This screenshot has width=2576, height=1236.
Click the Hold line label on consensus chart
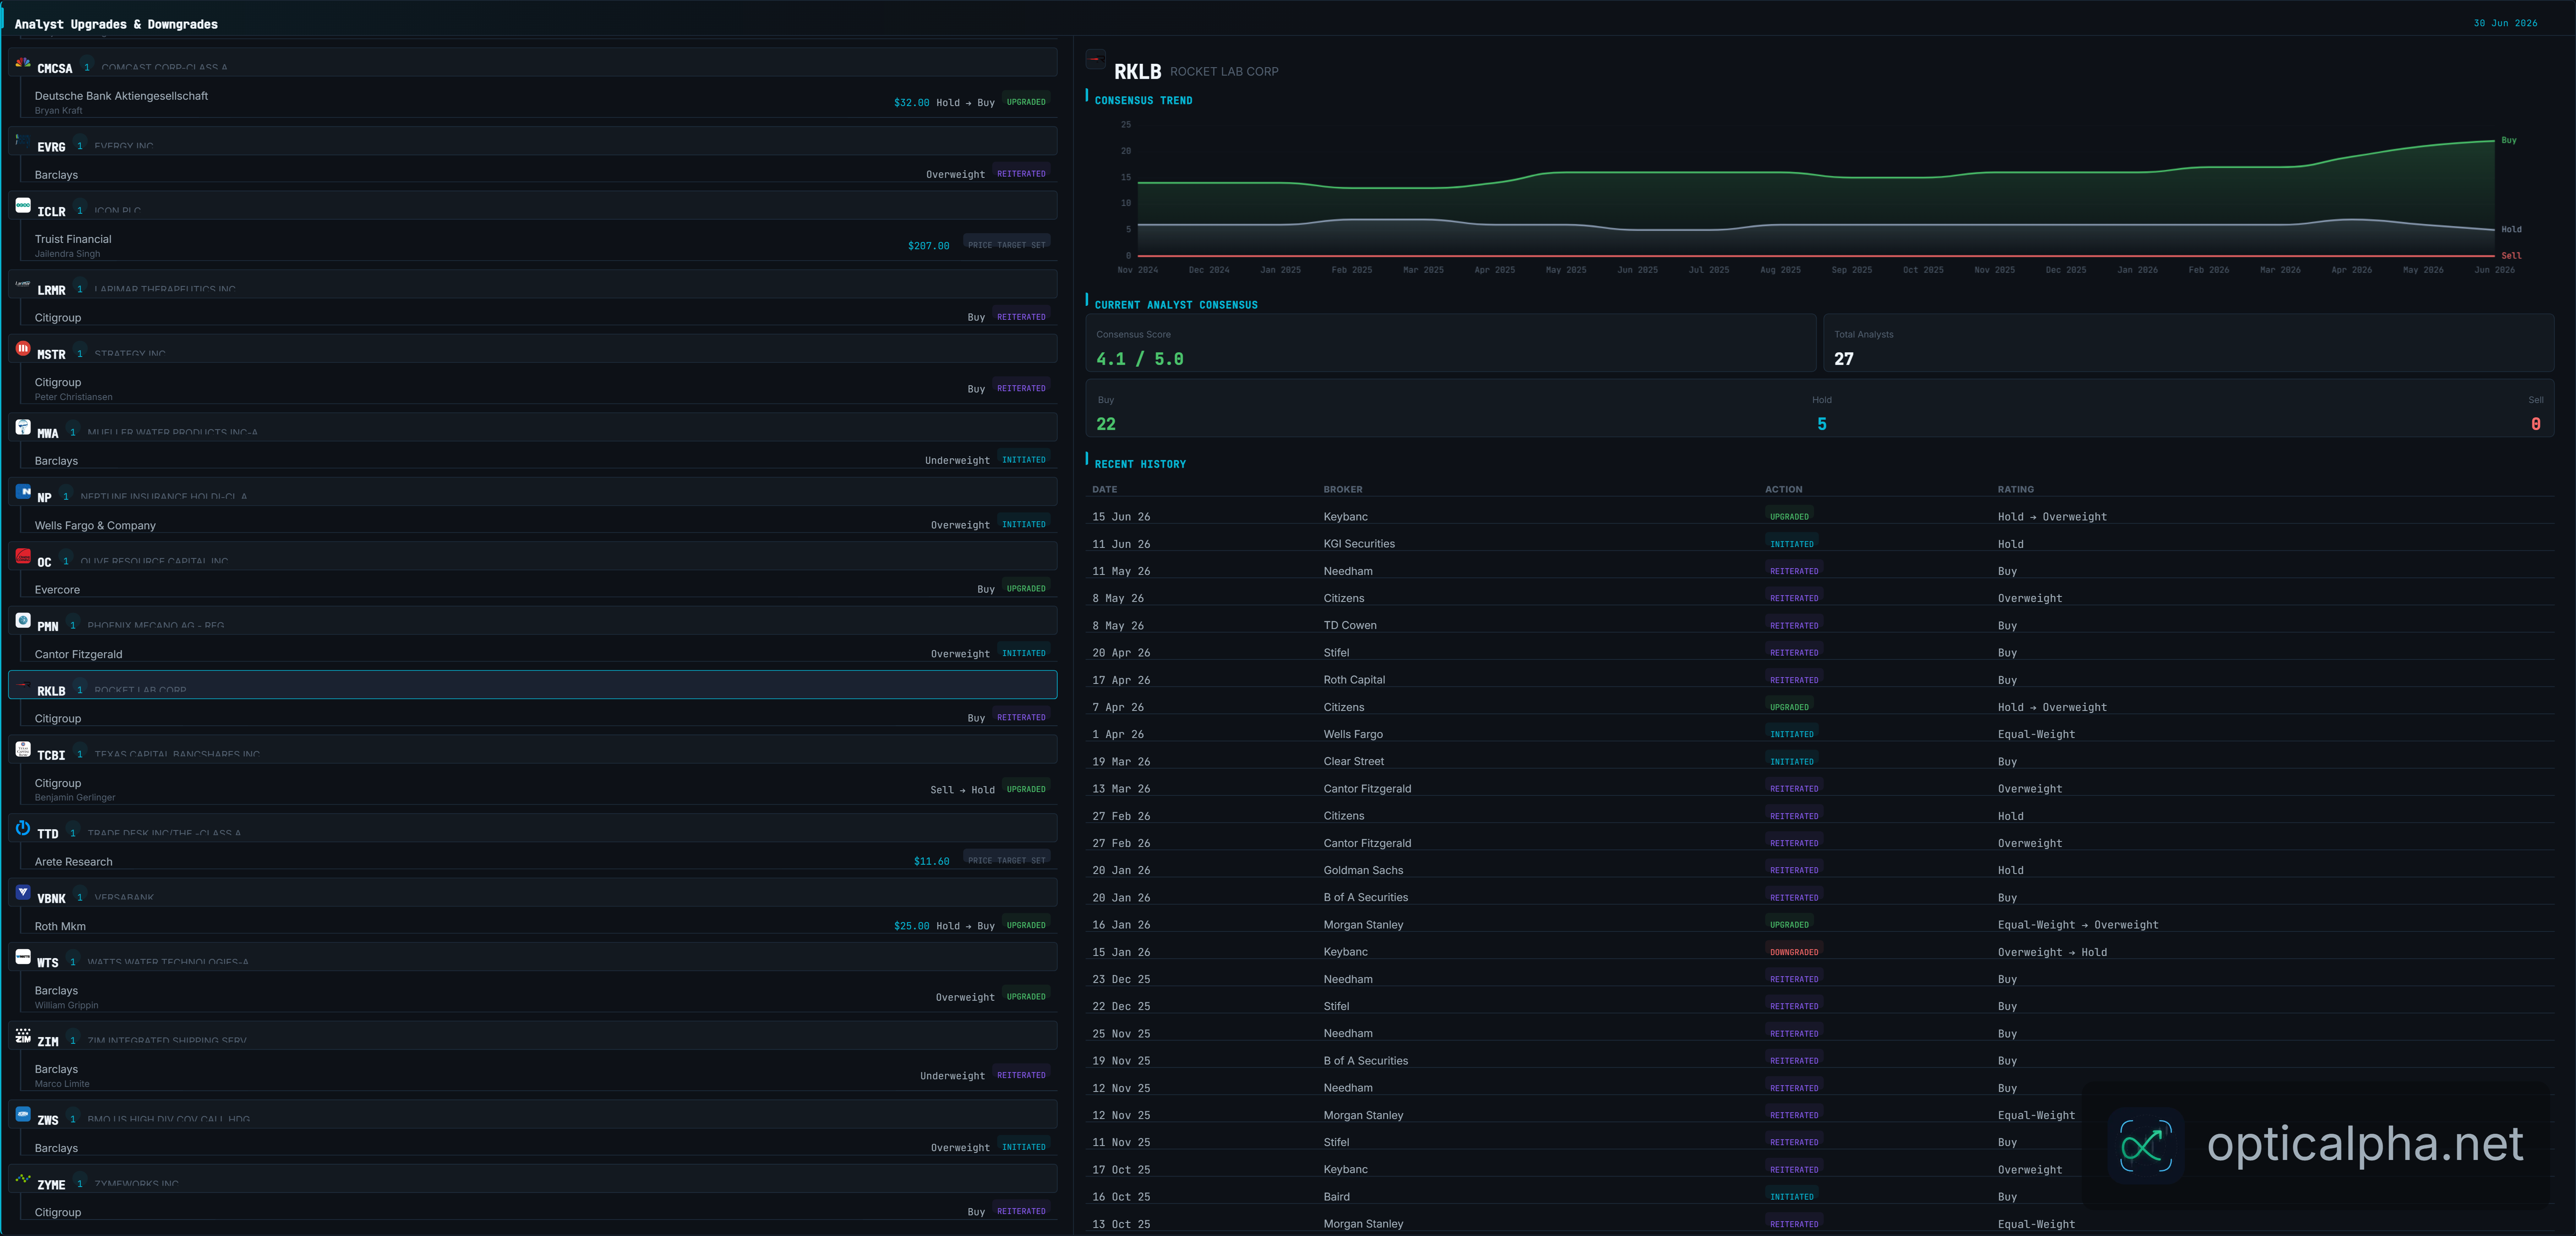pos(2510,230)
